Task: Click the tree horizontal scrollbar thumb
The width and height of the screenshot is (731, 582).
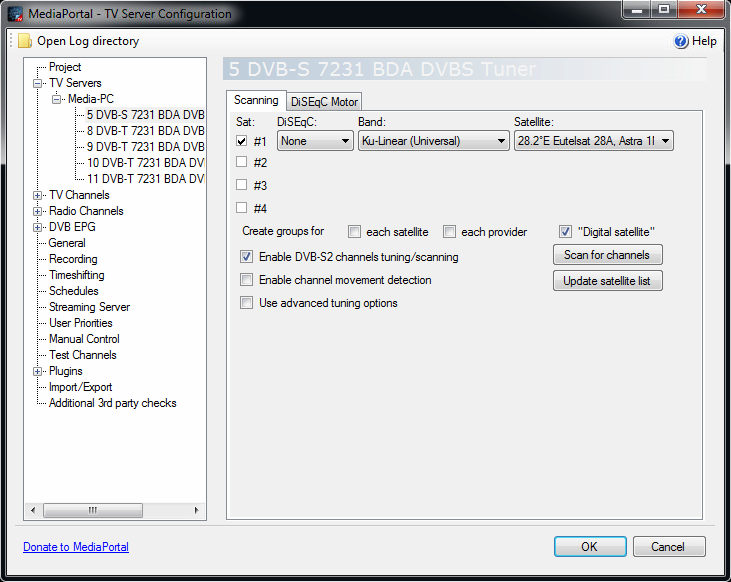Action: 93,510
